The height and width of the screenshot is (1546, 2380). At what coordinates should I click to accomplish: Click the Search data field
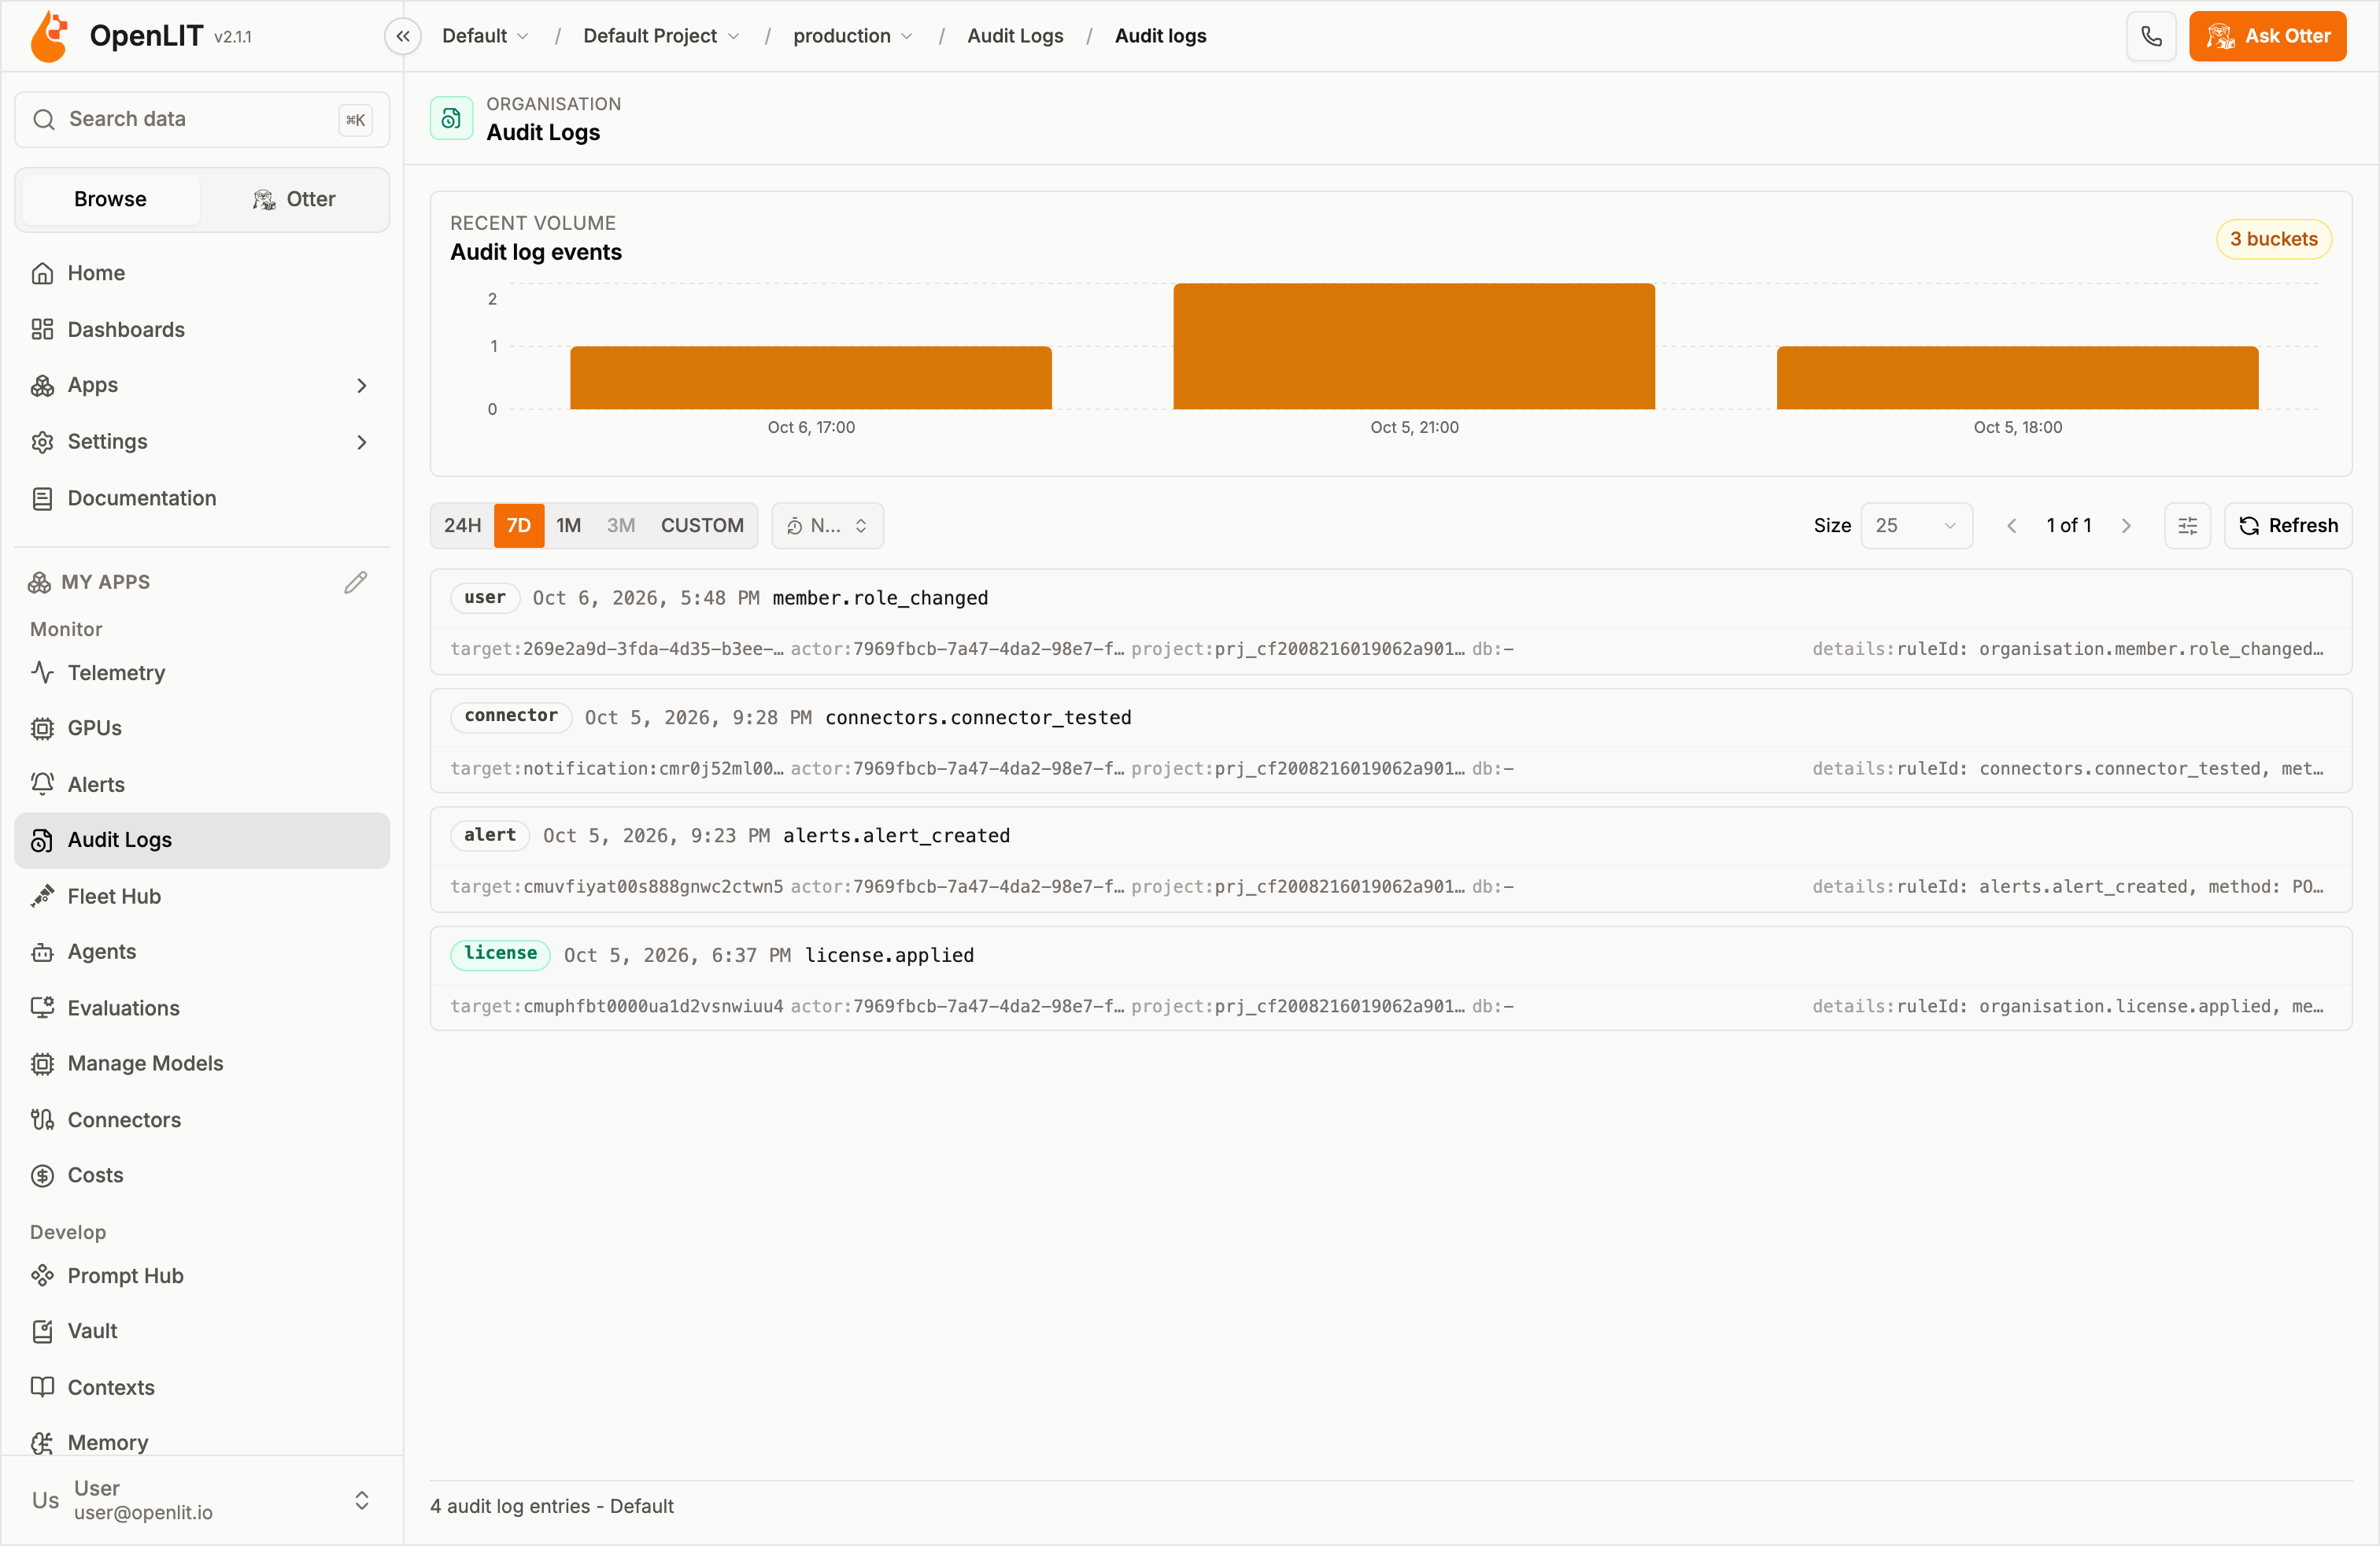pos(202,119)
